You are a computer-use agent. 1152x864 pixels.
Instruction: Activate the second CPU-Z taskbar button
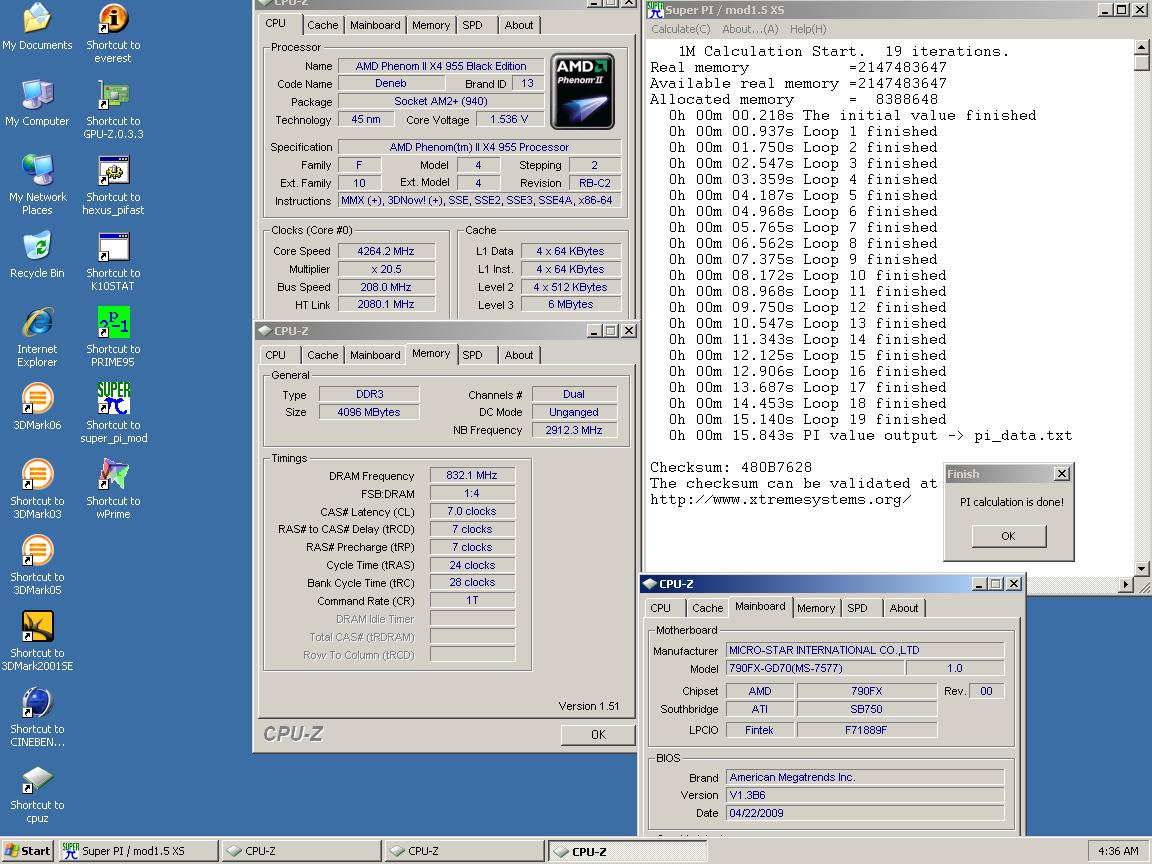pos(465,851)
